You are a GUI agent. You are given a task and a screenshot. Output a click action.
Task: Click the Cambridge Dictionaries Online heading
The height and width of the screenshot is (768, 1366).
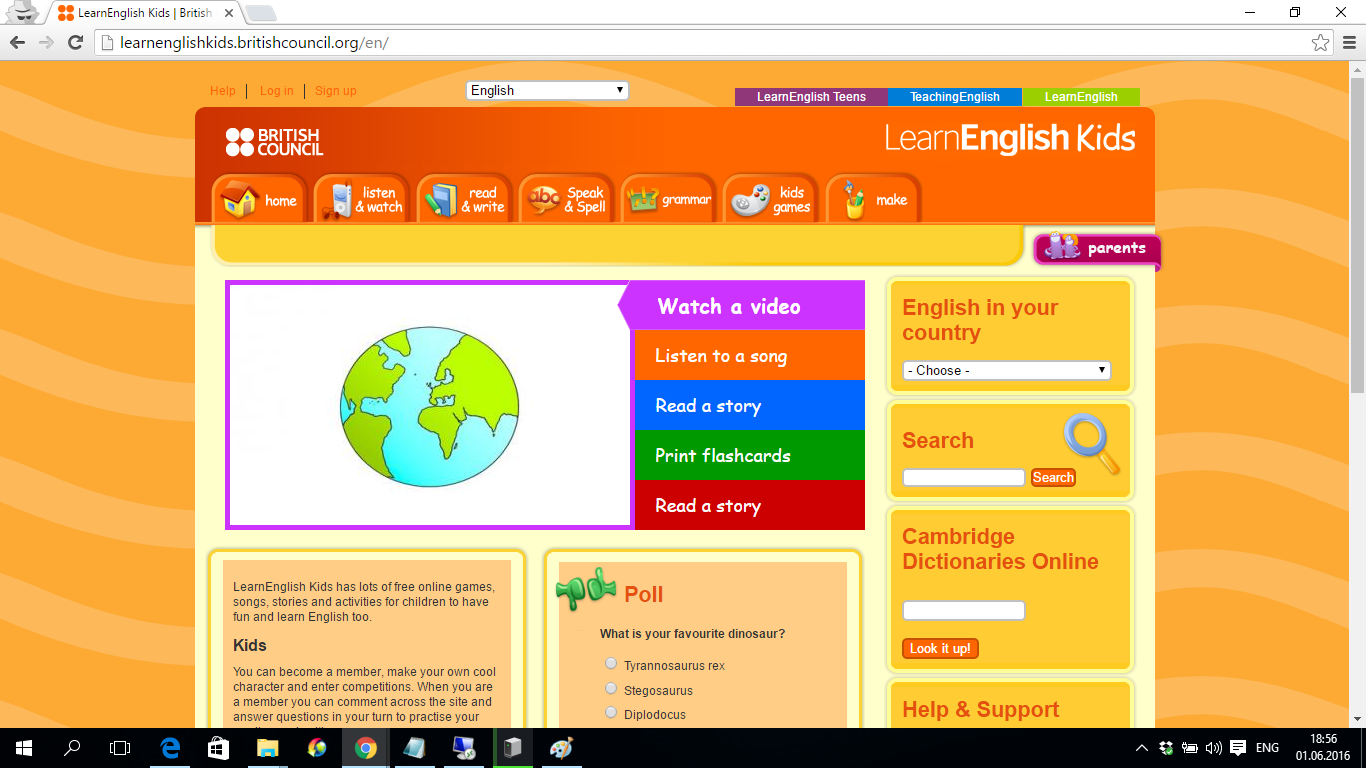1000,549
